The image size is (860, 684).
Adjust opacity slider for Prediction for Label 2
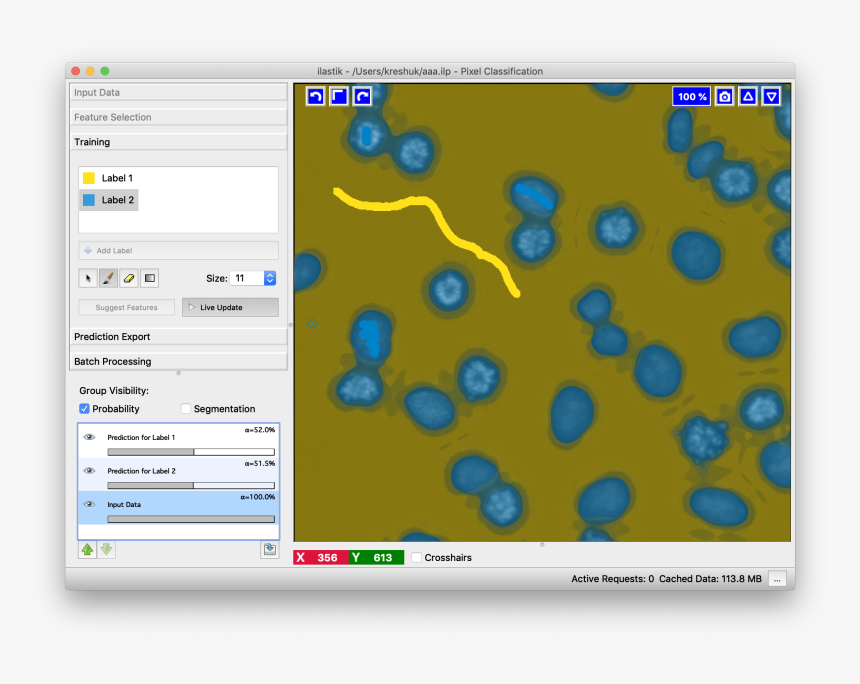(x=190, y=485)
